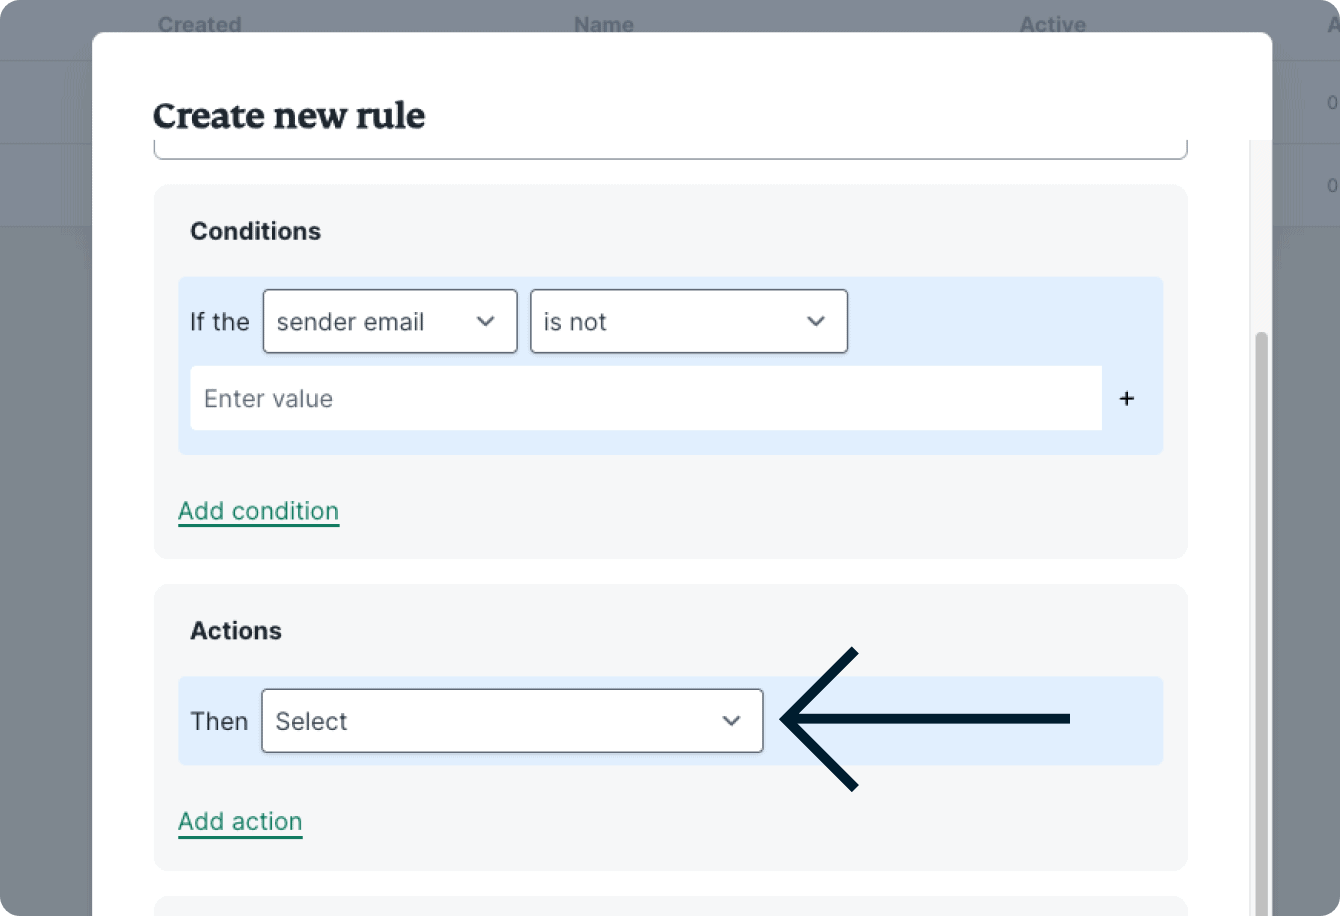Image resolution: width=1340 pixels, height=916 pixels.
Task: Click the plus icon beside Enter value
Action: [x=1127, y=399]
